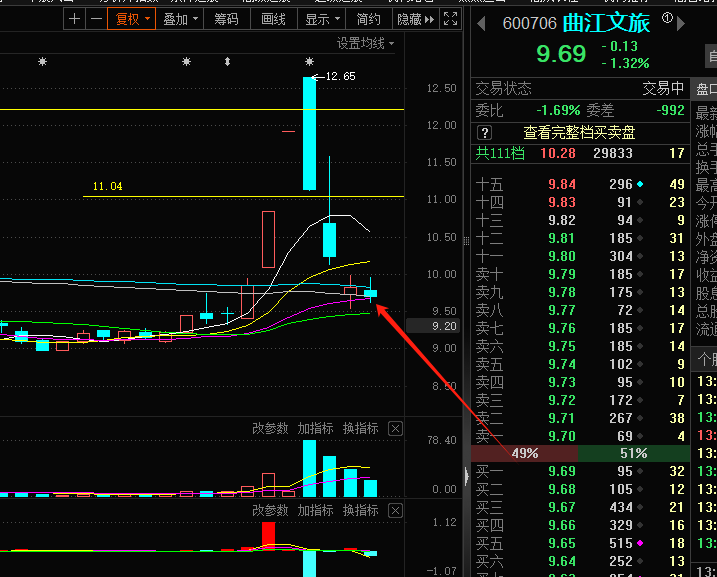Image resolution: width=717 pixels, height=577 pixels.
Task: Click cyan diamond in 十五 row
Action: (640, 184)
